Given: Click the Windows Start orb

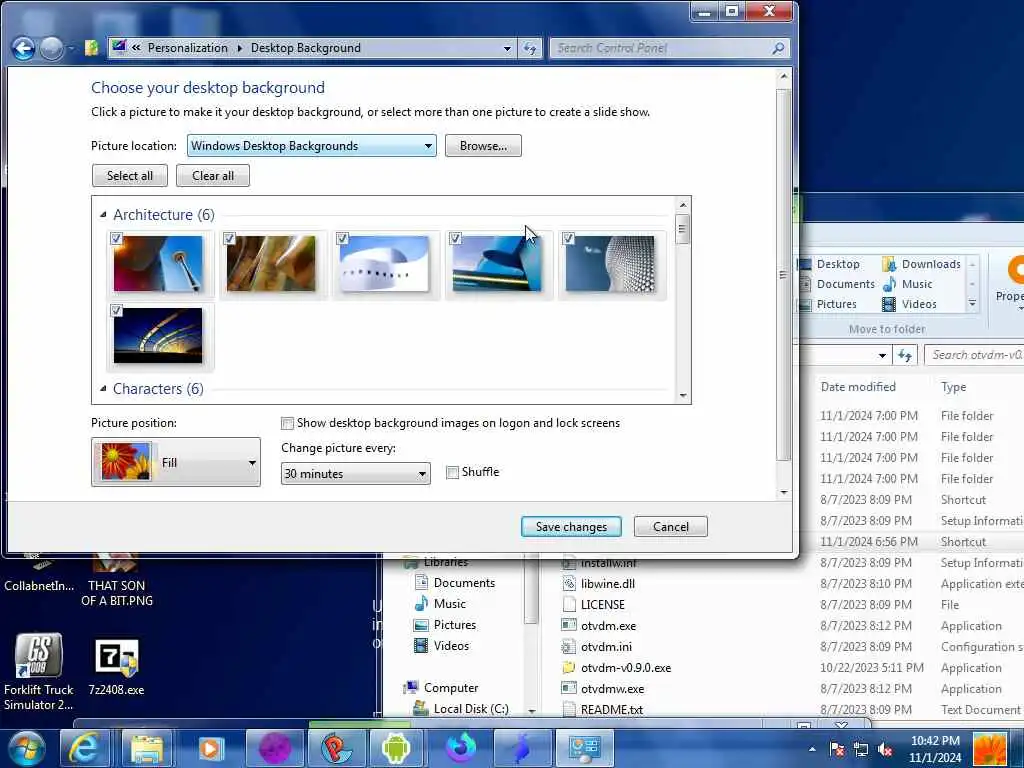Looking at the screenshot, I should click(x=26, y=748).
